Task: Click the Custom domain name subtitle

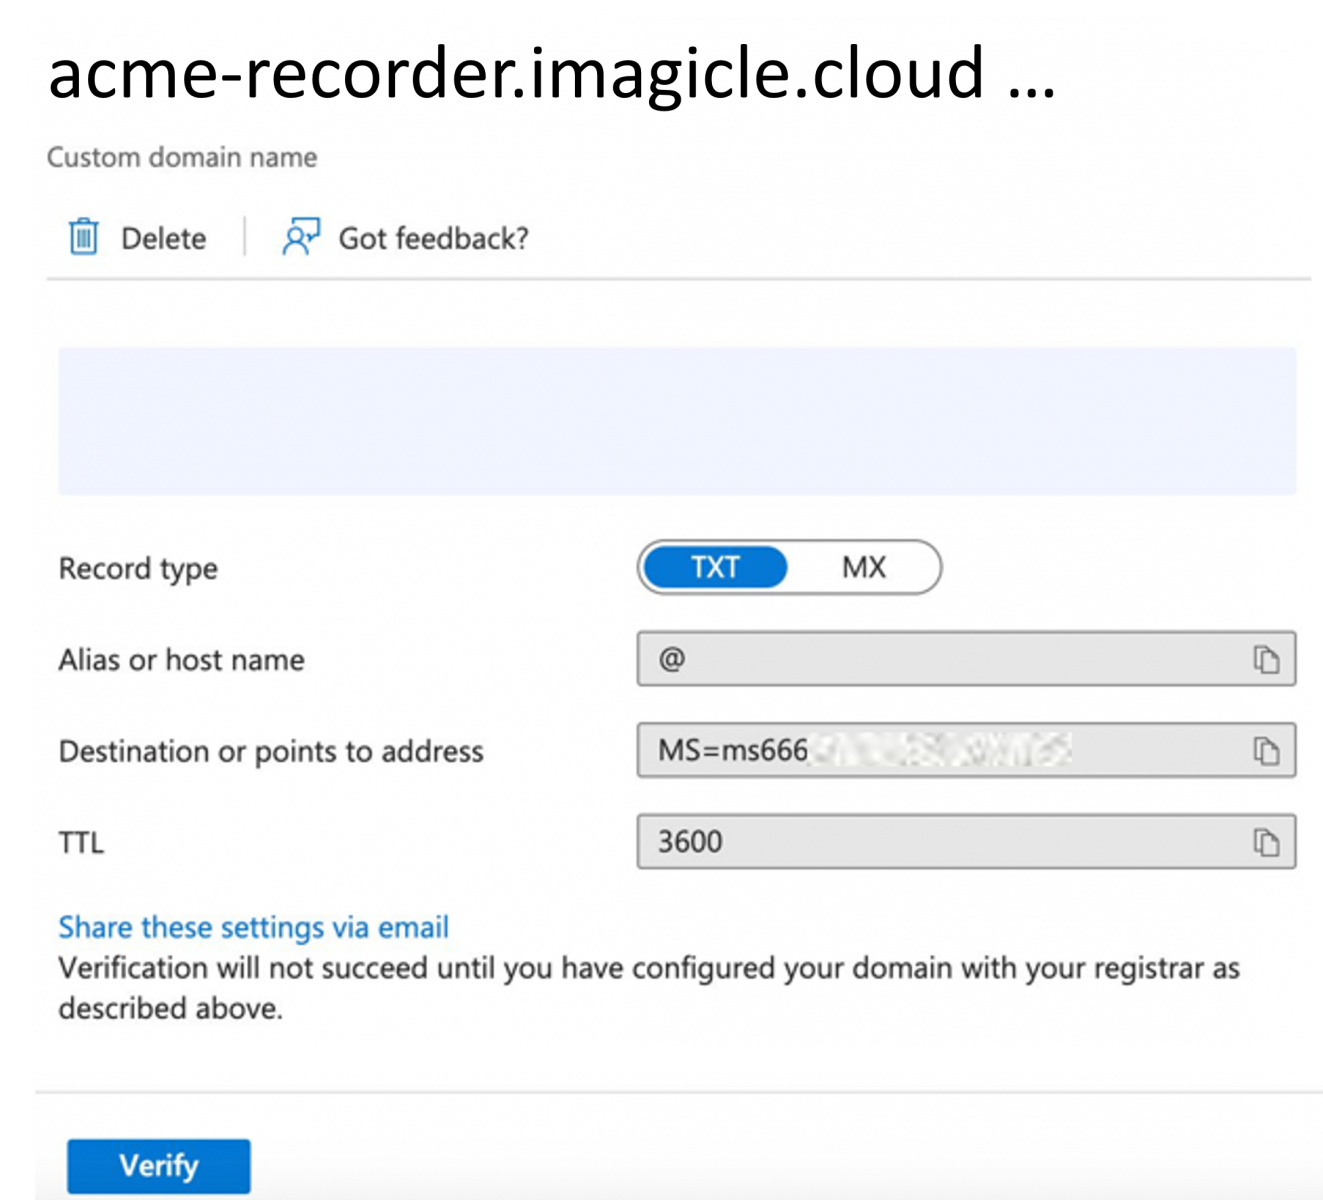Action: pos(182,158)
